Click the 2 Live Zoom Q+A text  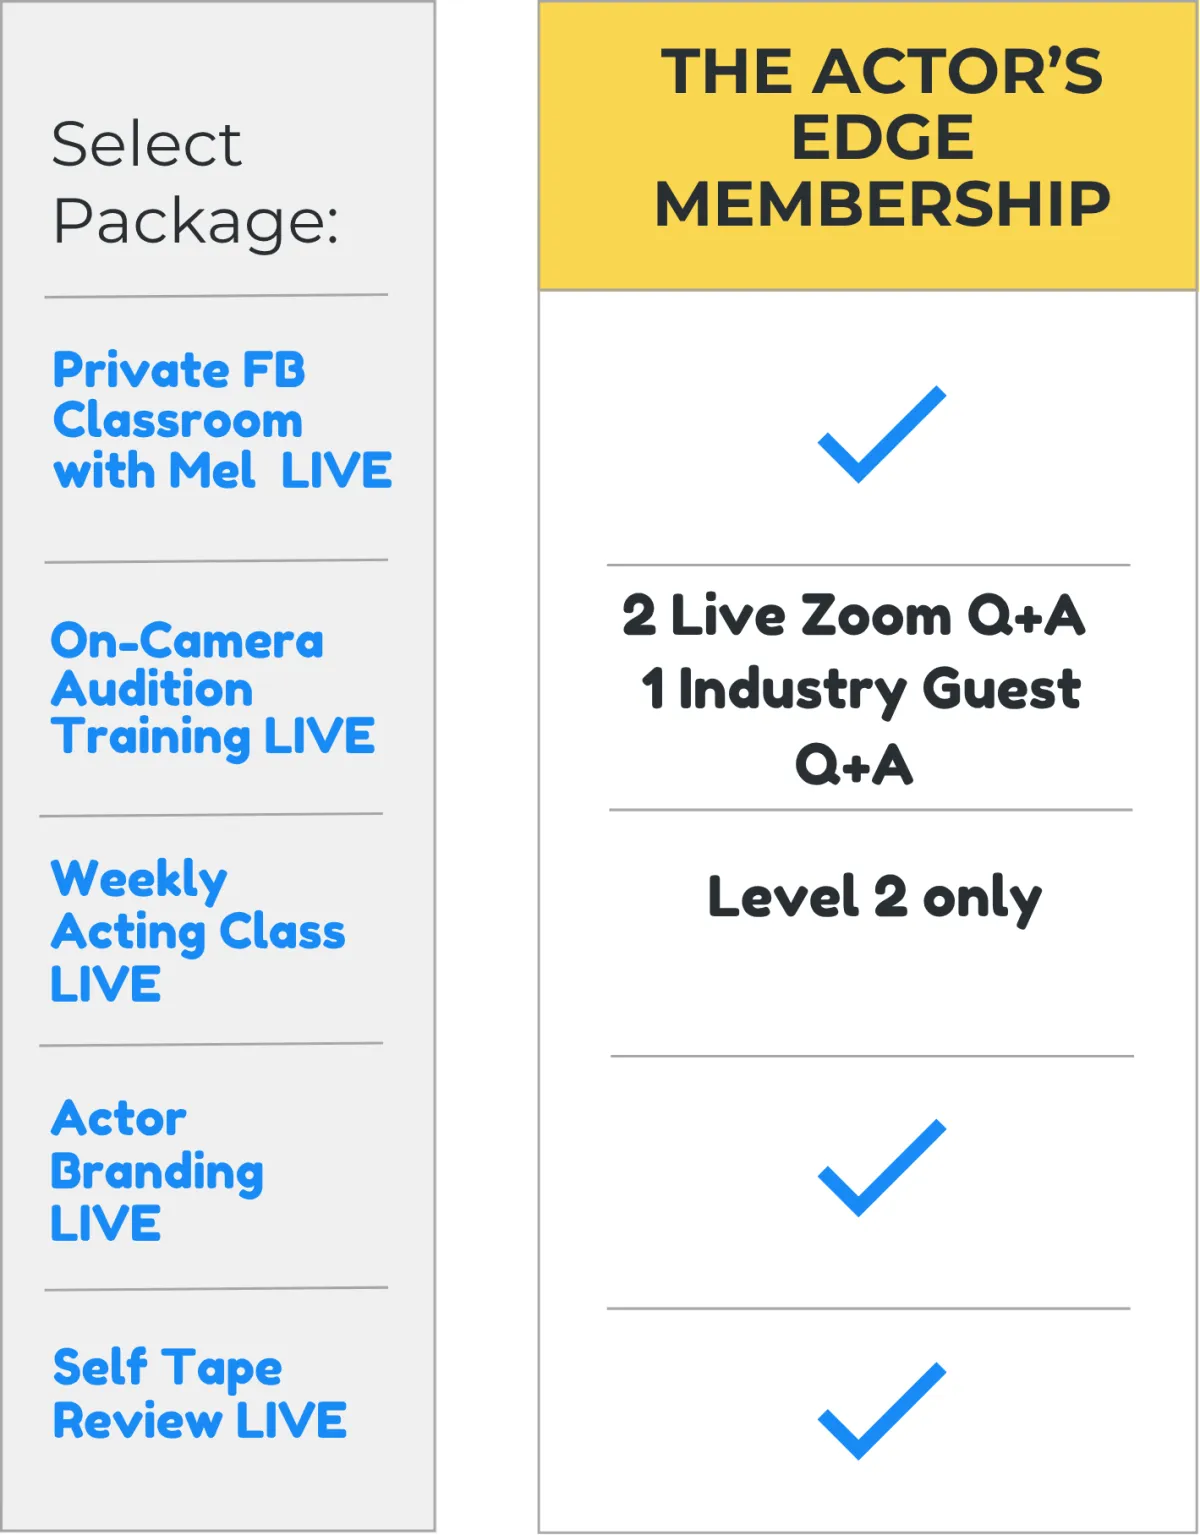853,615
